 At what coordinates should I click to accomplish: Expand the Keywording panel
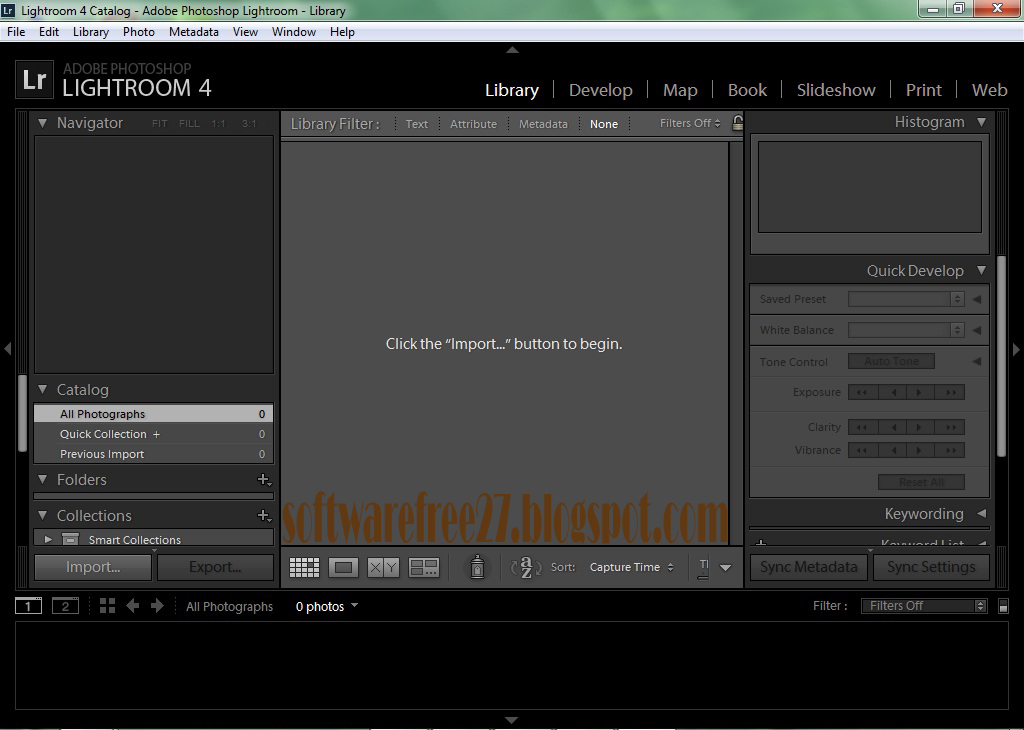click(982, 513)
